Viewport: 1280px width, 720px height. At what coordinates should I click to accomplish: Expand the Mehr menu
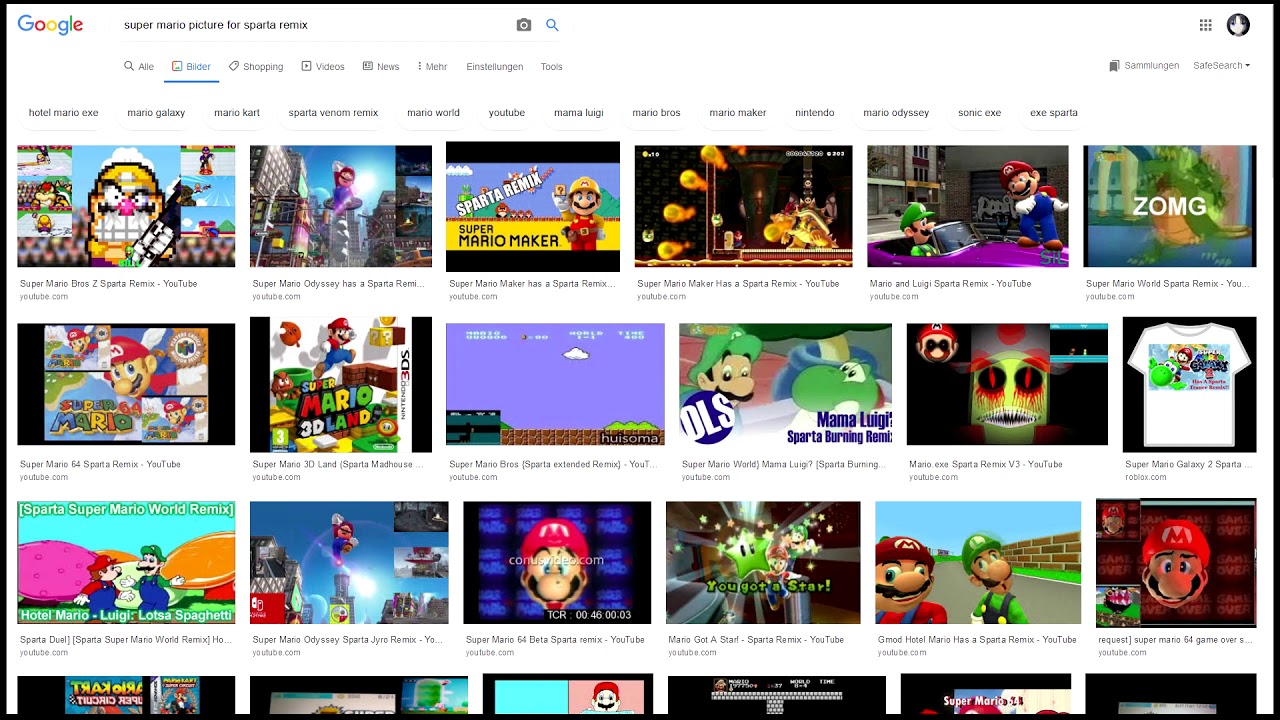point(432,67)
